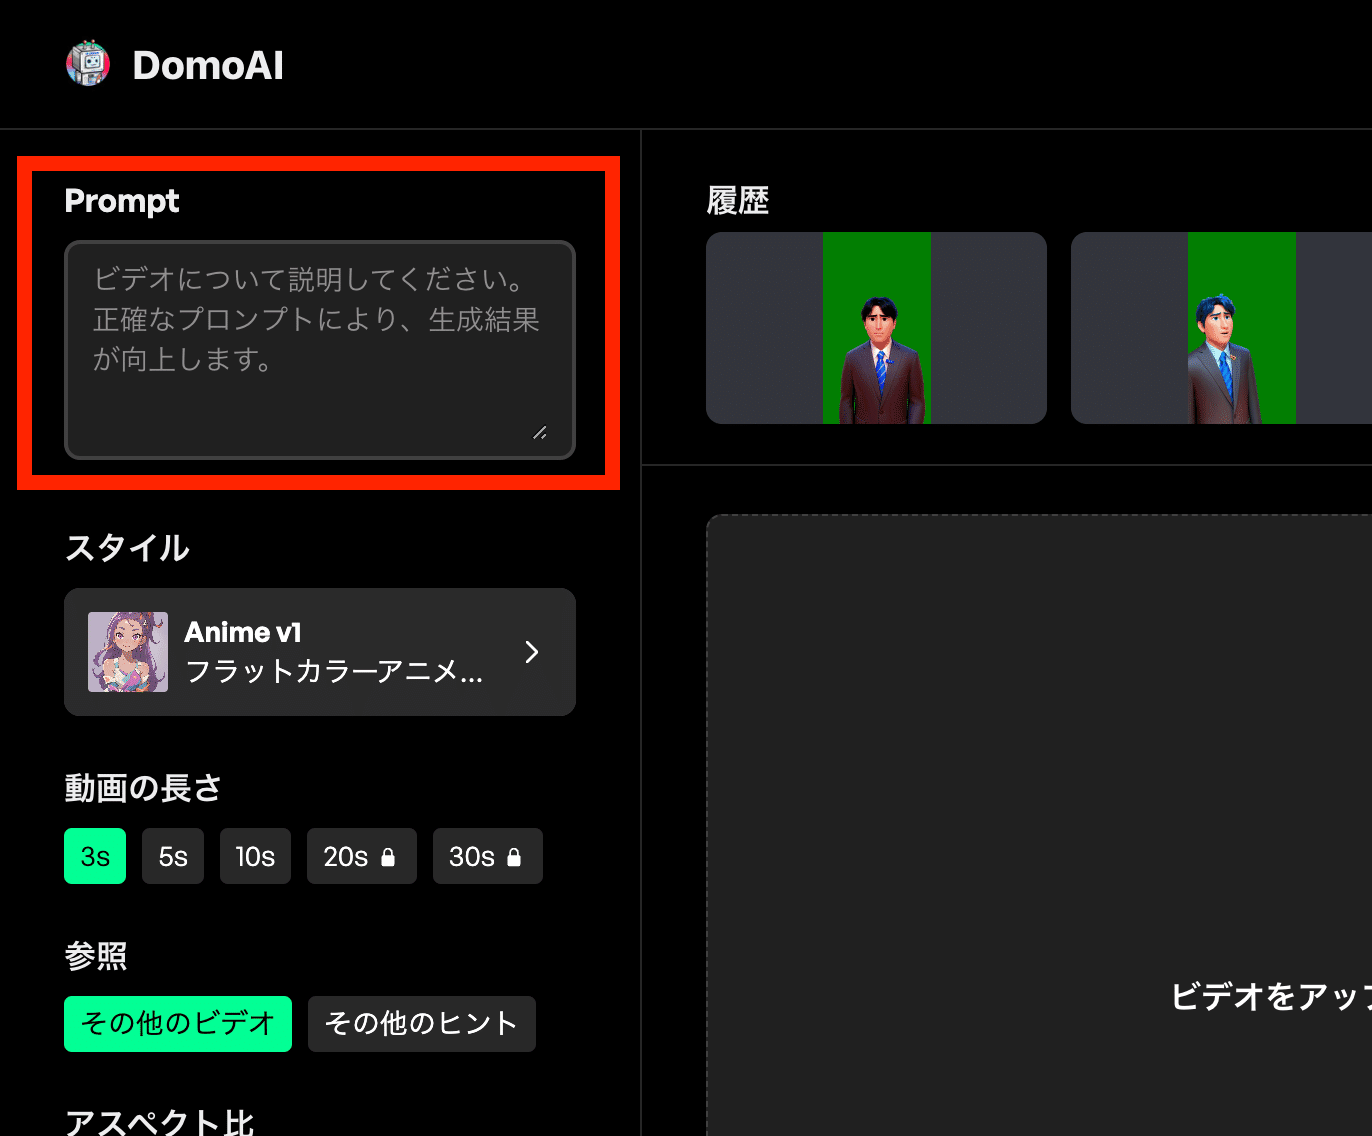Click the video upload drop zone
The height and width of the screenshot is (1136, 1372).
(1040, 820)
